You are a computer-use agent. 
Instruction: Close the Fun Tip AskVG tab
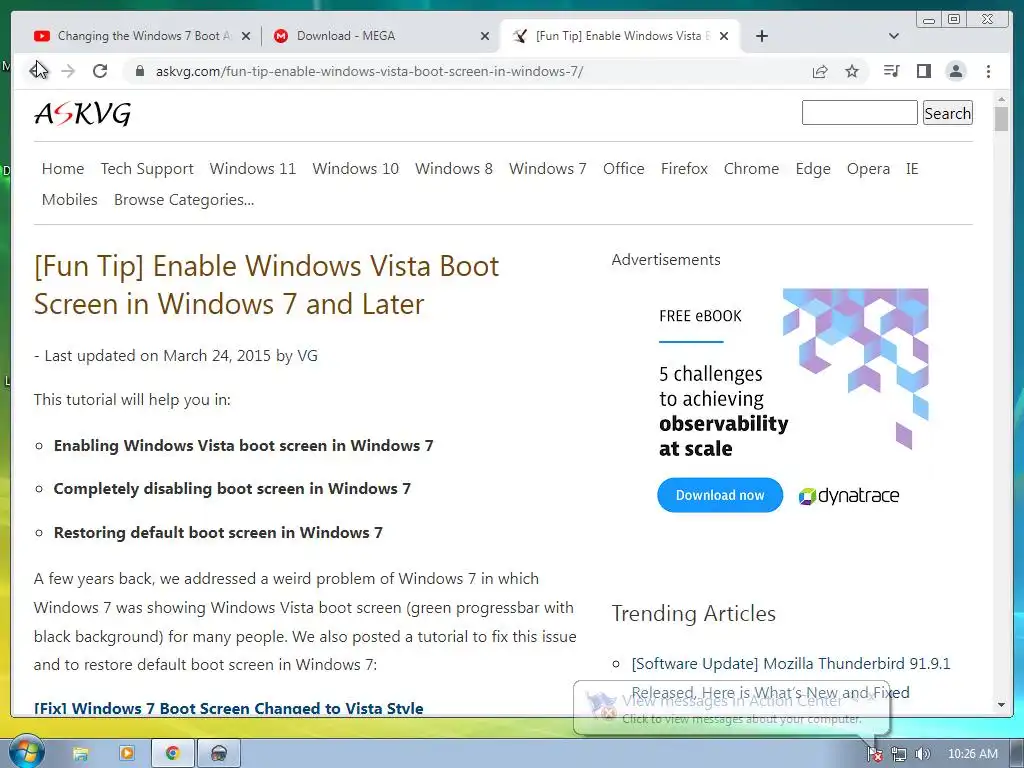pos(724,37)
